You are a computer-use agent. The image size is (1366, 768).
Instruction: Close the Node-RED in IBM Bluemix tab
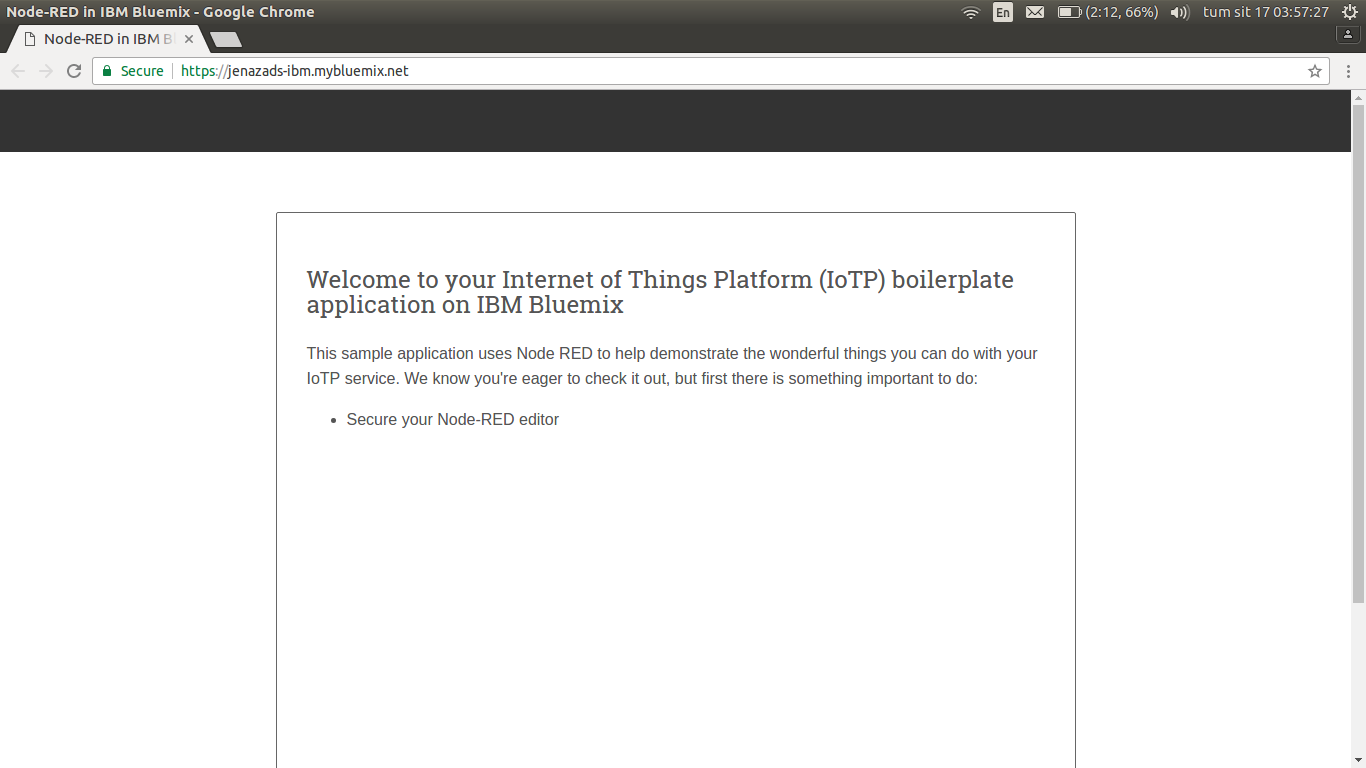click(x=189, y=39)
